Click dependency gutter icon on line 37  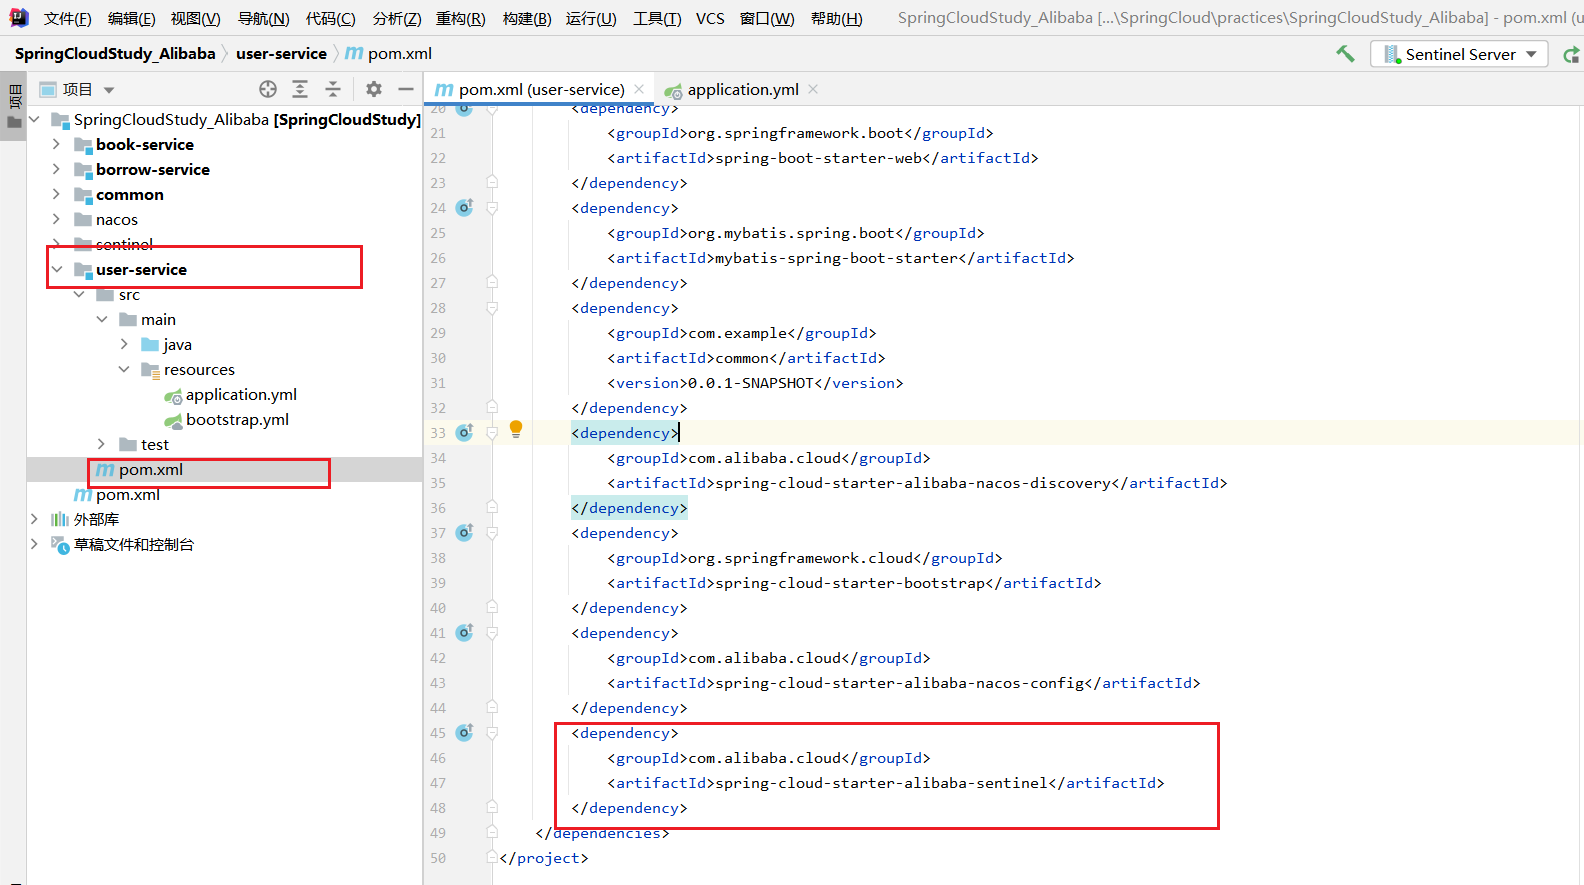[x=464, y=533]
